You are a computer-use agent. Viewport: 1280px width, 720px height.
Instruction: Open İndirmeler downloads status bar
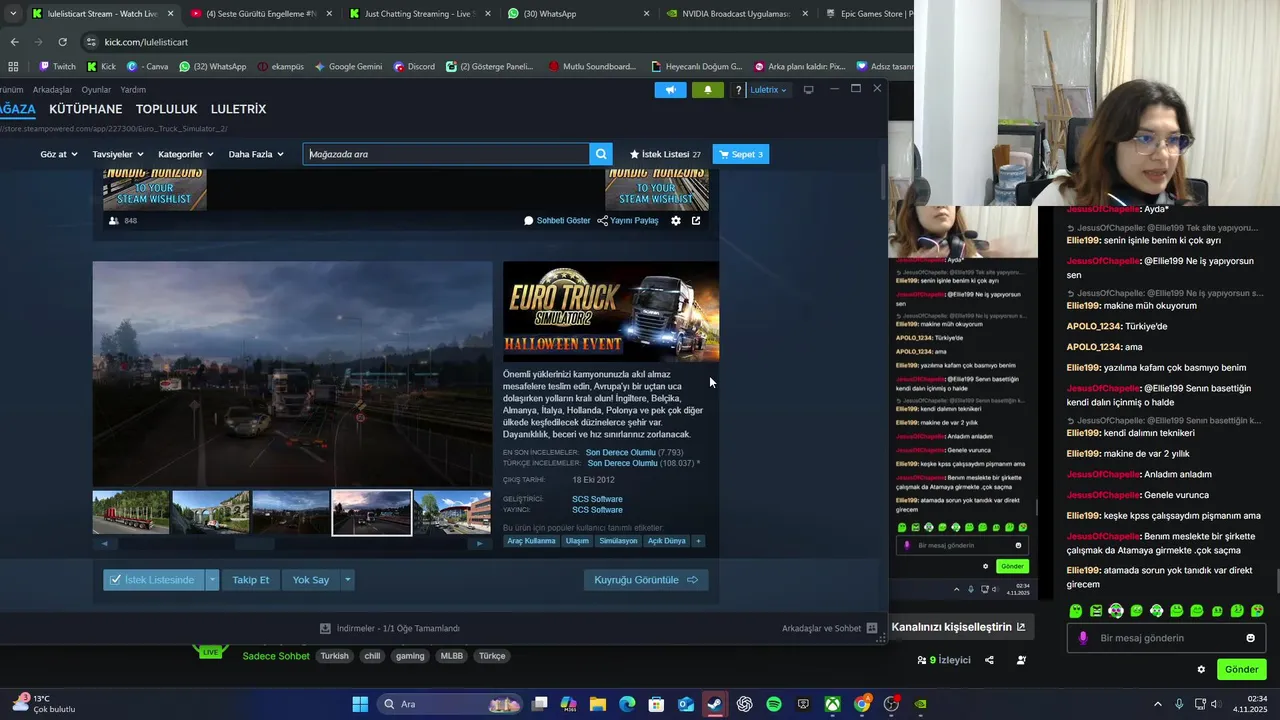(390, 628)
